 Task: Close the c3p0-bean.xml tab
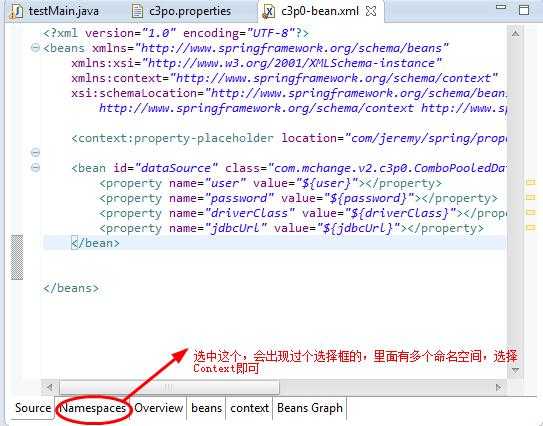click(x=371, y=11)
